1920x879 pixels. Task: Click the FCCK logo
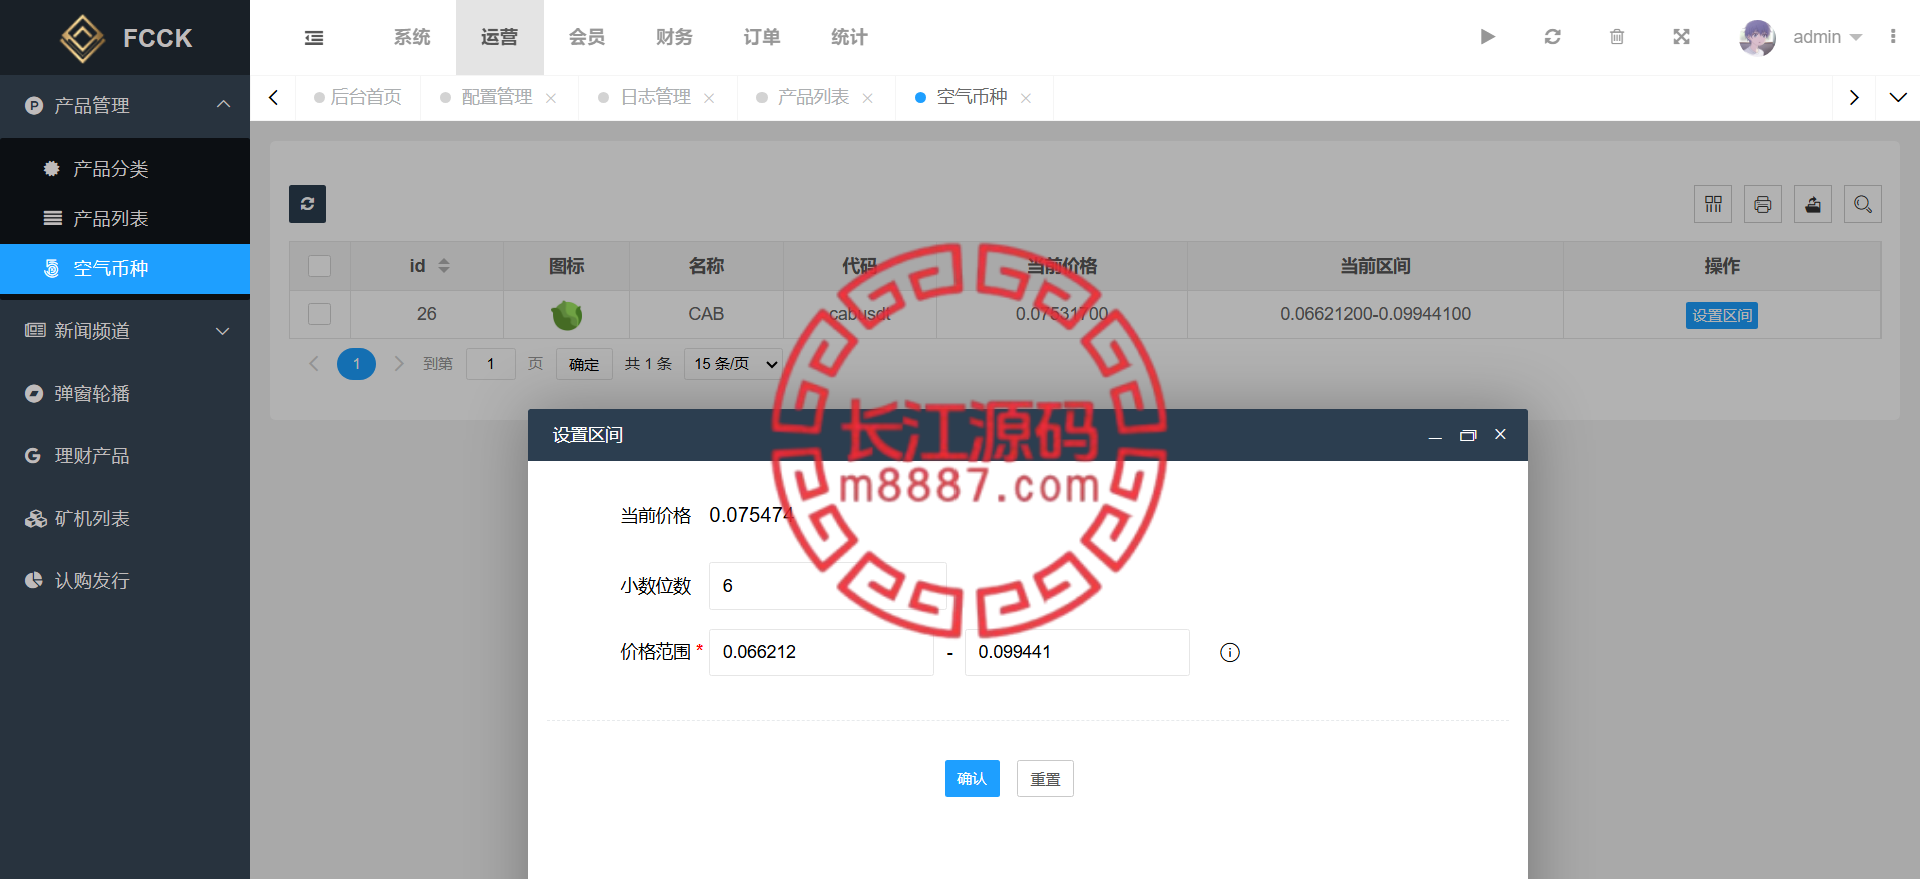[125, 38]
